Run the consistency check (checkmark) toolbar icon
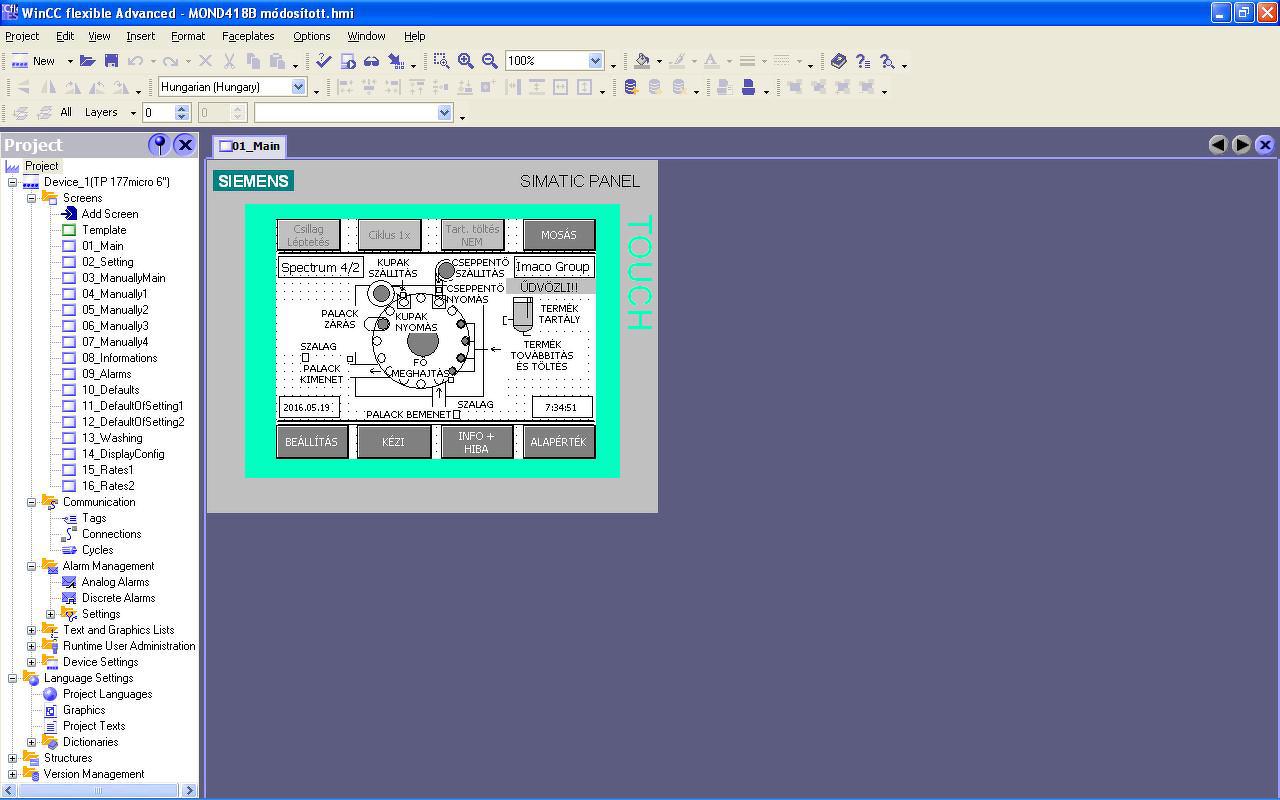Viewport: 1280px width, 800px height. [323, 61]
